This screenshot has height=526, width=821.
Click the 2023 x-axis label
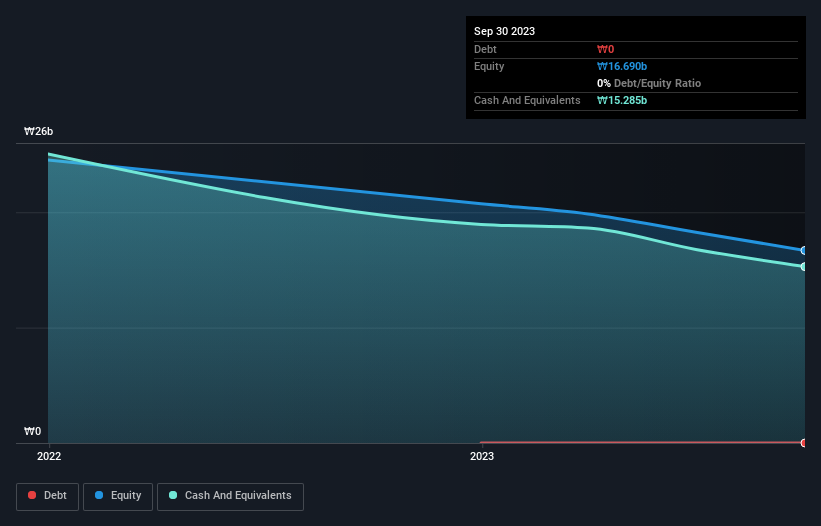point(482,456)
